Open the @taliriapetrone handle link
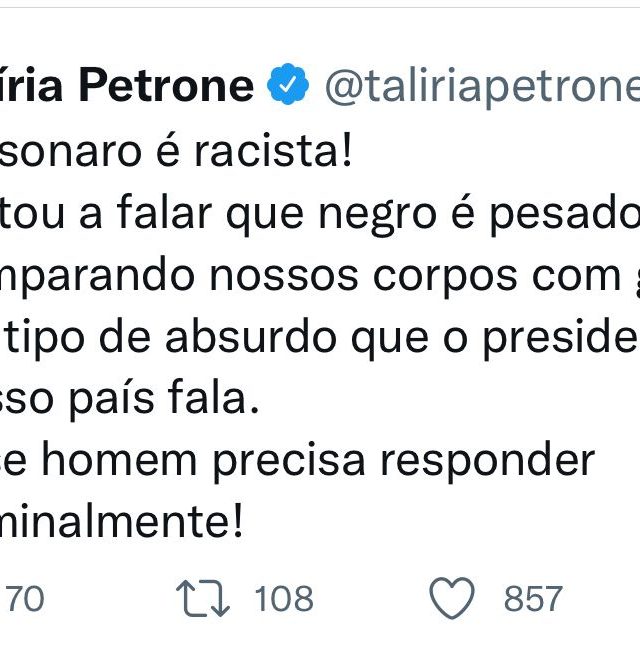Viewport: 640px width, 657px height. point(482,88)
